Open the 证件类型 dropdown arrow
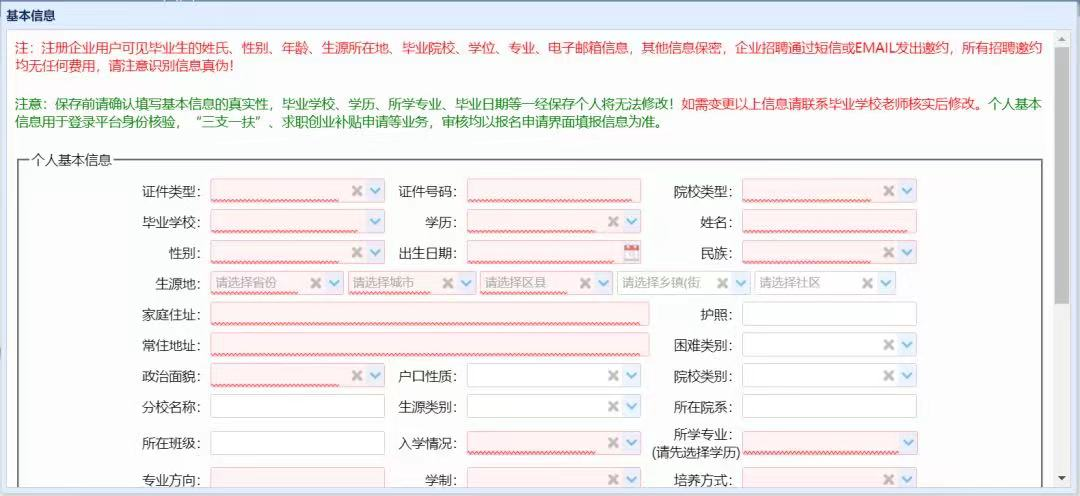This screenshot has height=496, width=1080. [x=375, y=191]
